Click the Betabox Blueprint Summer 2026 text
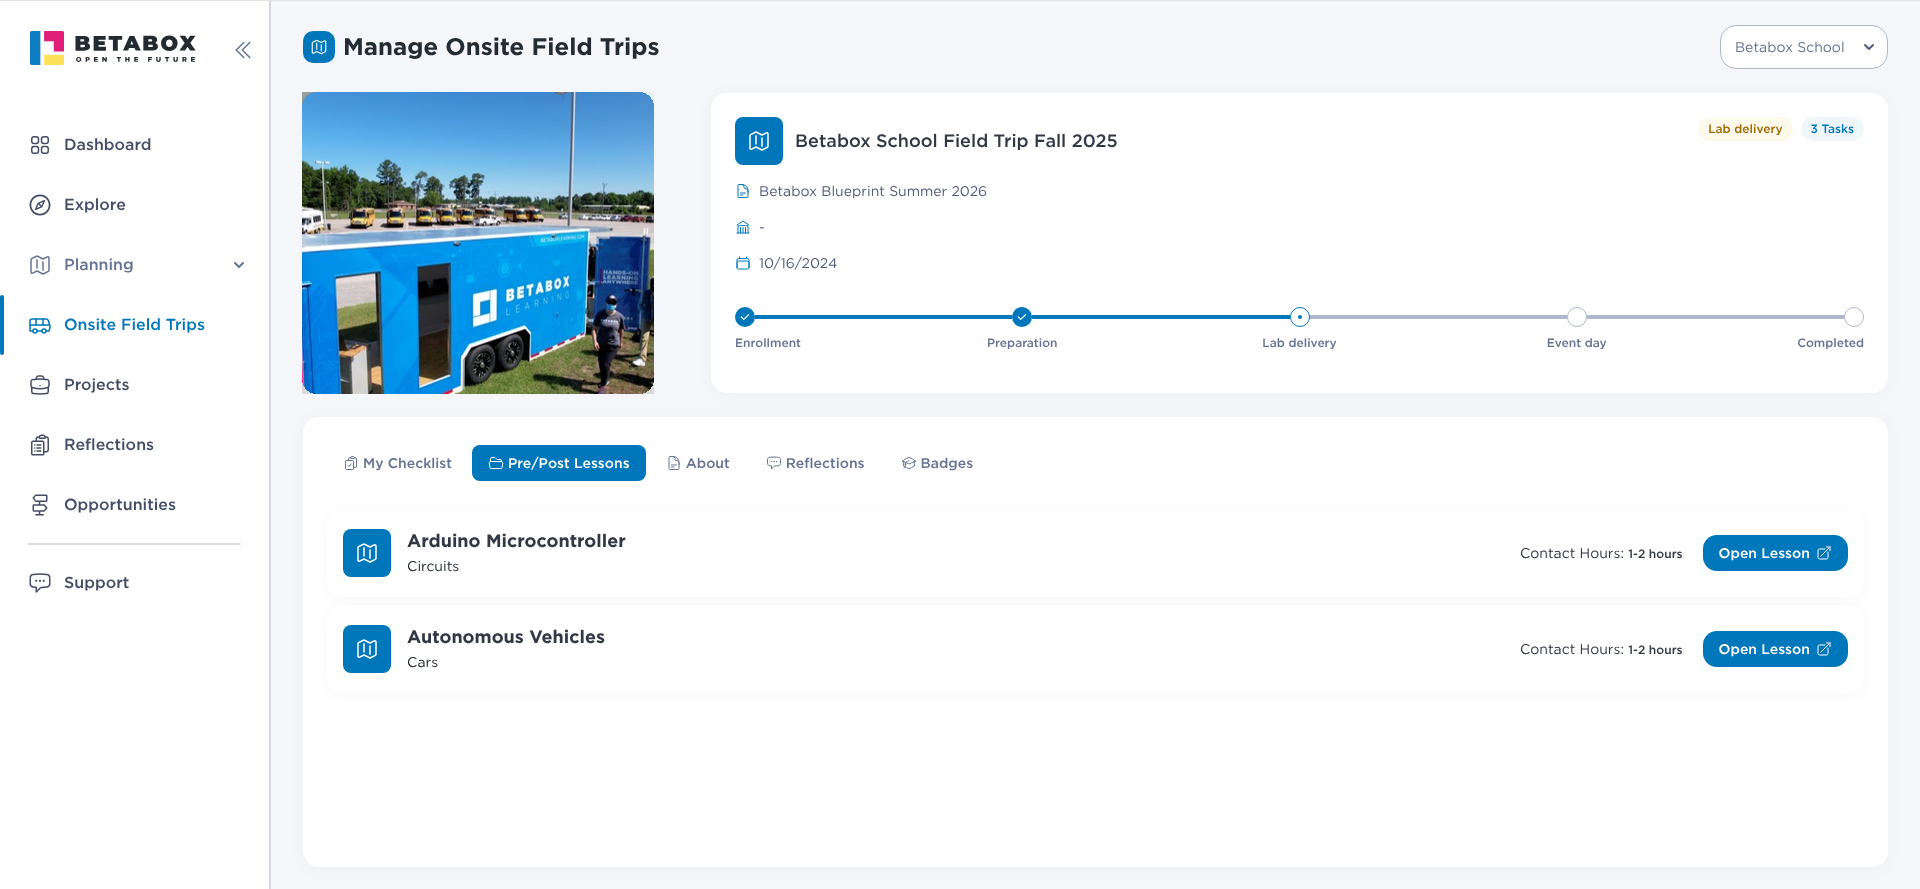 pyautogui.click(x=873, y=191)
